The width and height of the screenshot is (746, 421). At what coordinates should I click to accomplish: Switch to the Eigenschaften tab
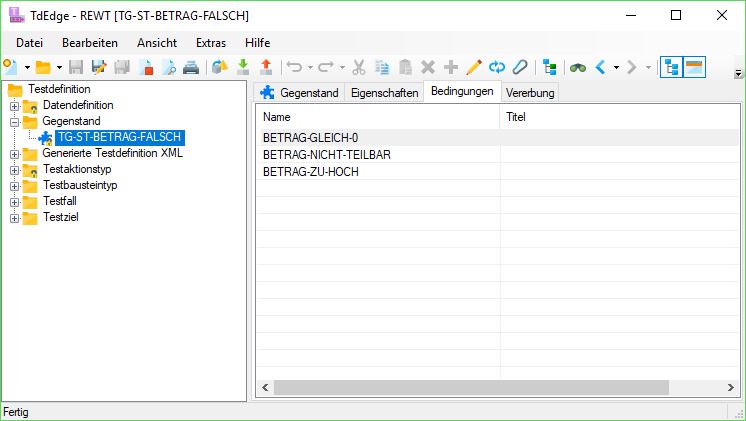coord(384,93)
